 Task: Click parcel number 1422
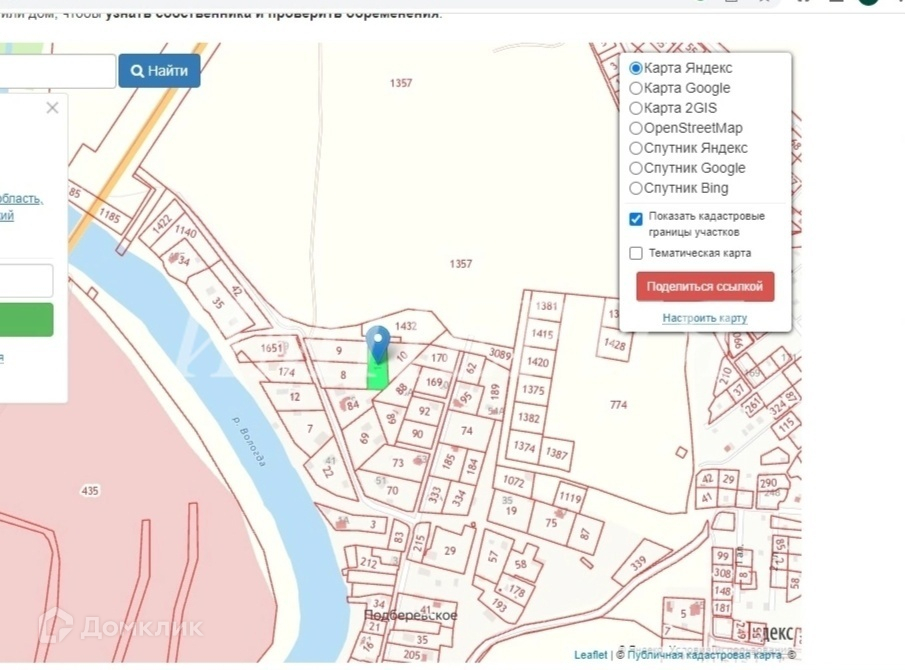coord(162,223)
